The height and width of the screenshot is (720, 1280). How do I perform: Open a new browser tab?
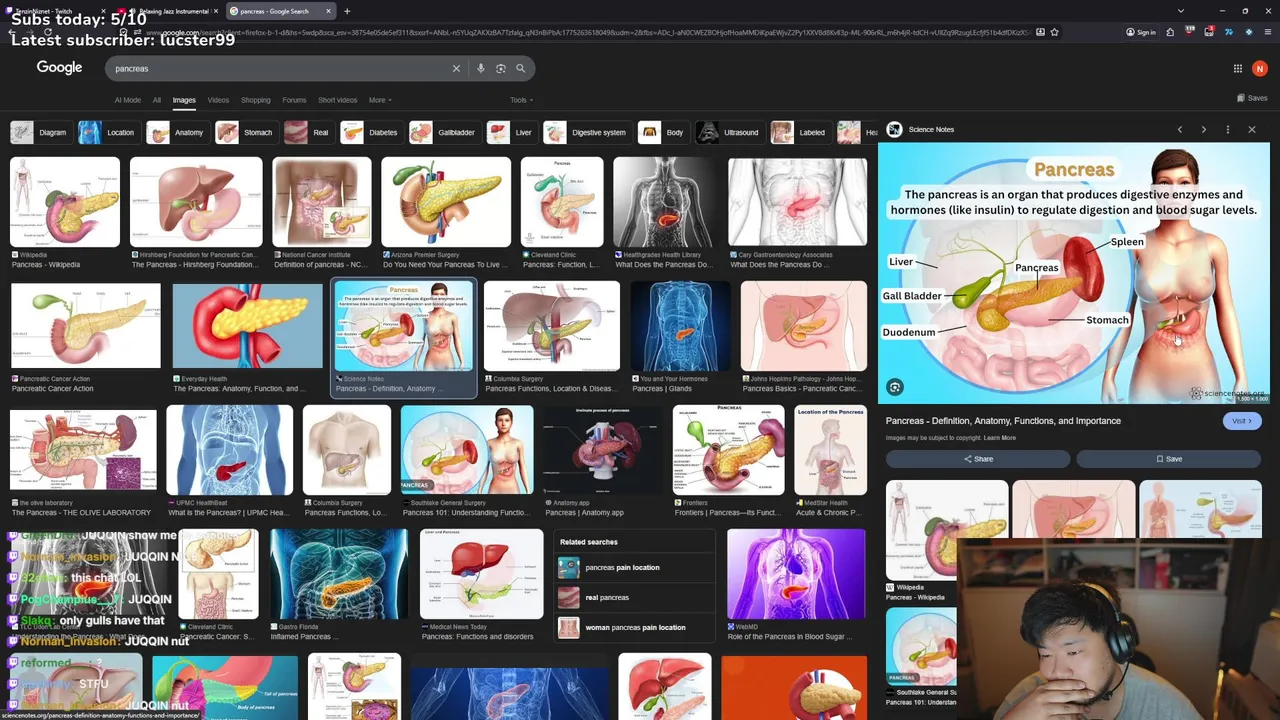[347, 11]
